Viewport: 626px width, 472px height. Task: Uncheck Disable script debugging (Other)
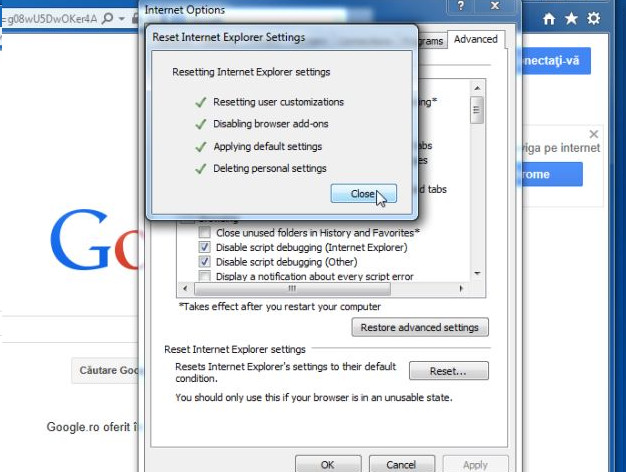pyautogui.click(x=205, y=262)
